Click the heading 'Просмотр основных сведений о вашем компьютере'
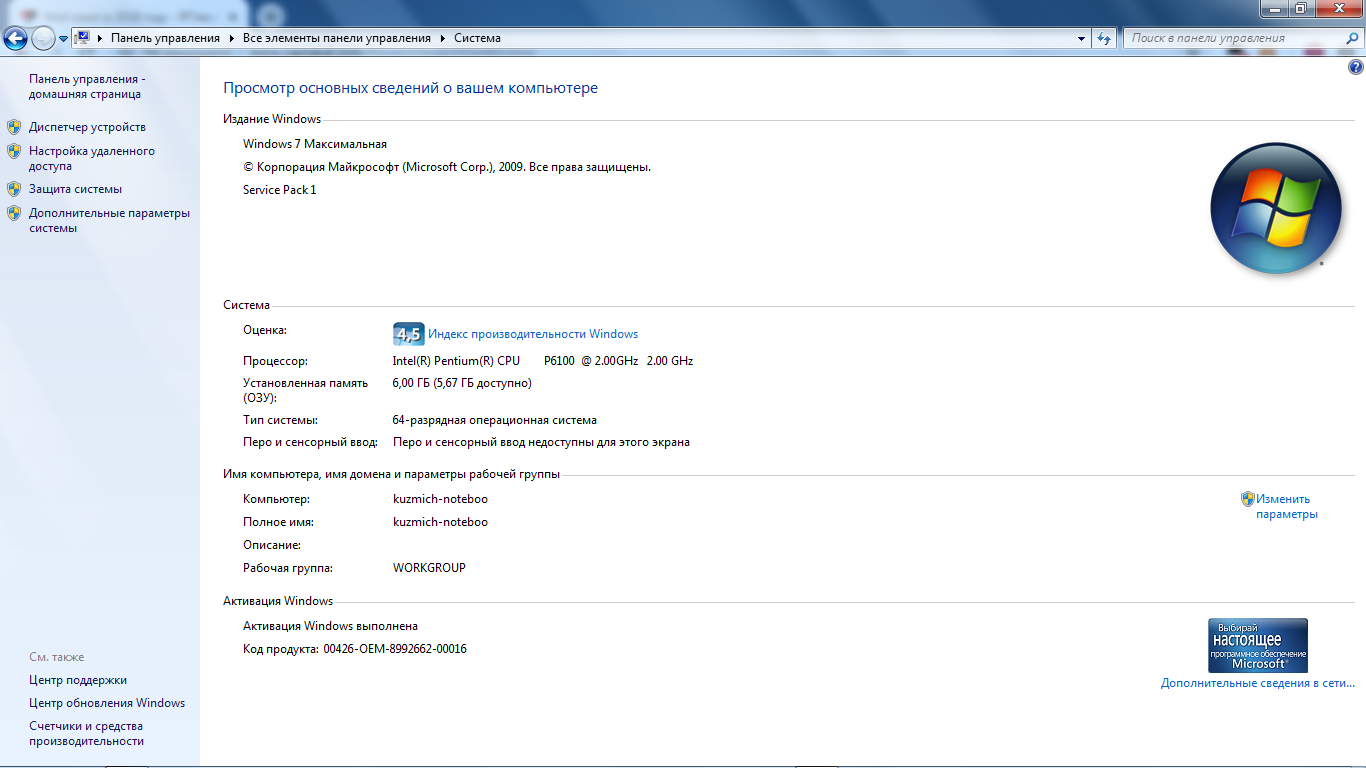1366x768 pixels. (410, 88)
